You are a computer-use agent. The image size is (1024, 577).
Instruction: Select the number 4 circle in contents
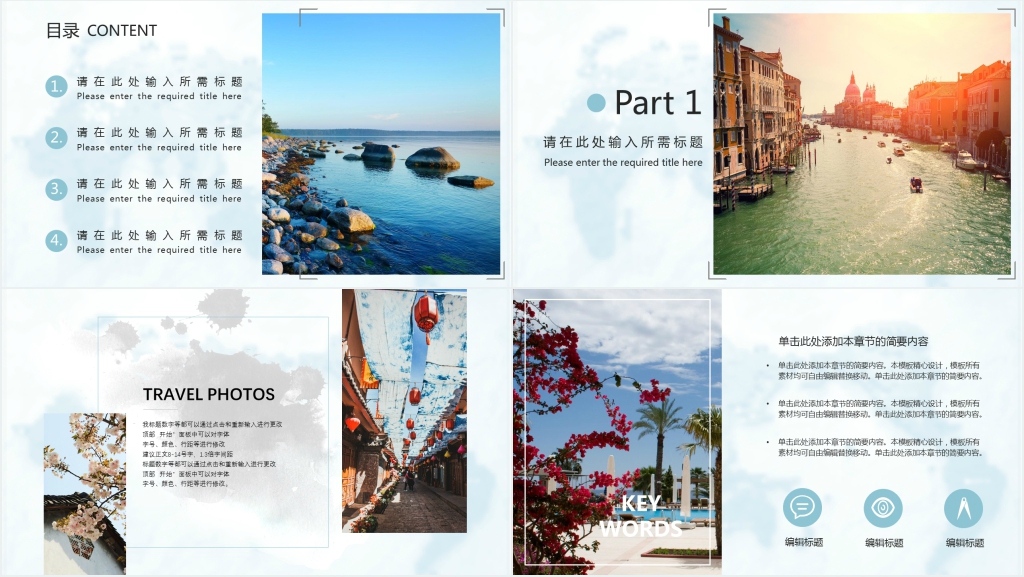pyautogui.click(x=56, y=240)
